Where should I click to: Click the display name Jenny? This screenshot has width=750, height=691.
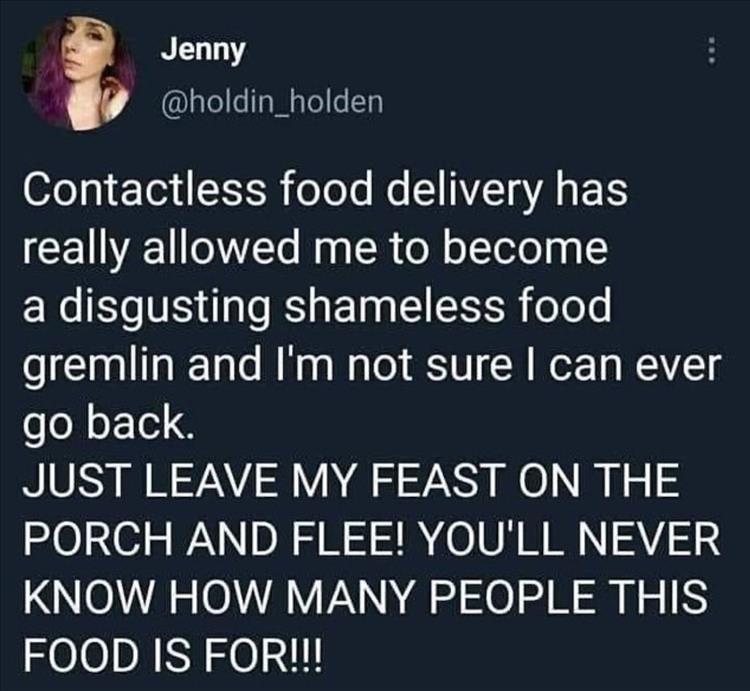pyautogui.click(x=203, y=50)
